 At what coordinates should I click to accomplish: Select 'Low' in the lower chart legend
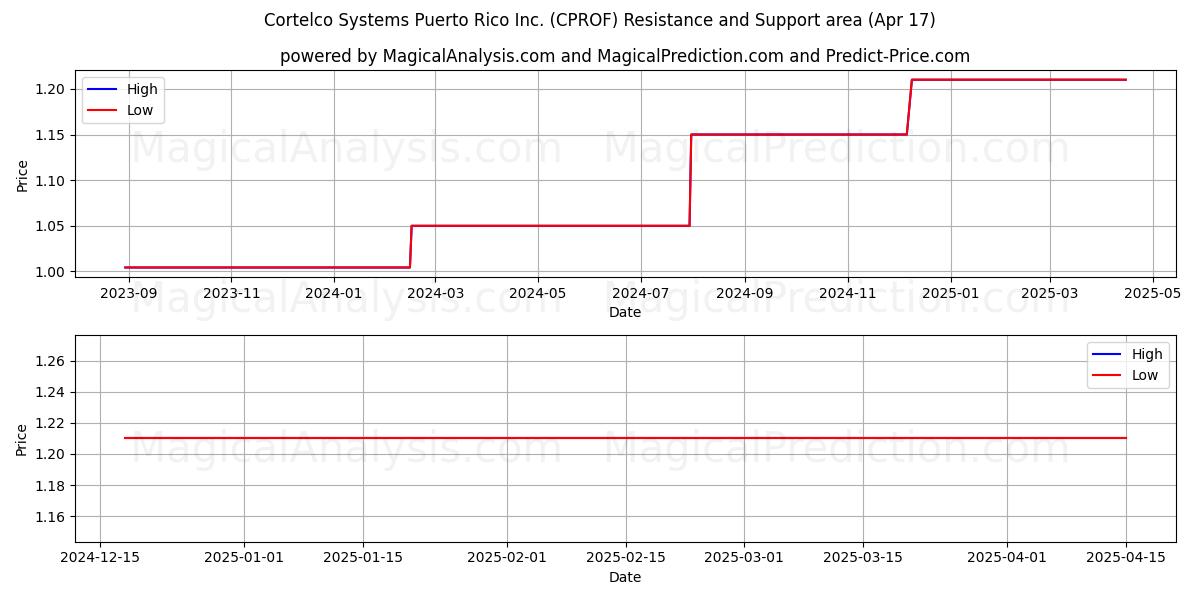pyautogui.click(x=1145, y=375)
